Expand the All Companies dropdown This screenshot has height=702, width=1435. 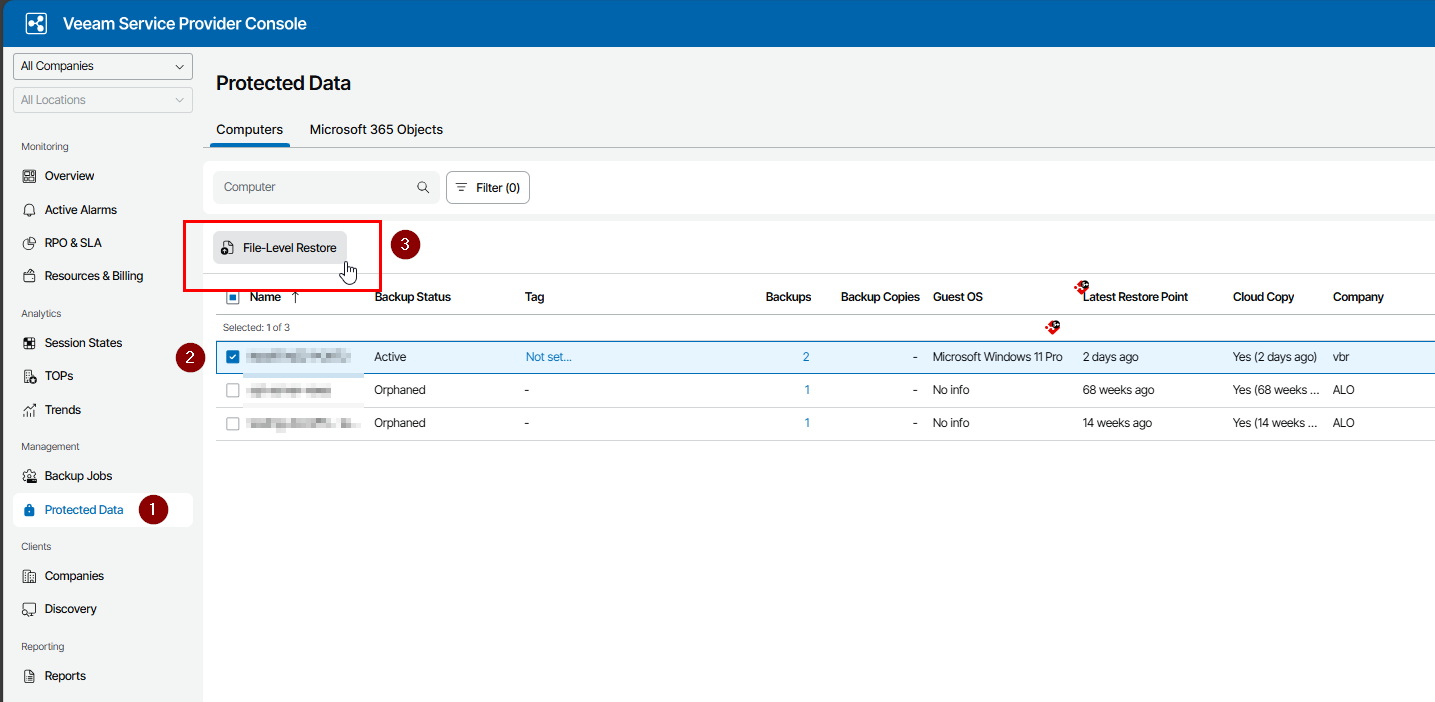point(102,66)
